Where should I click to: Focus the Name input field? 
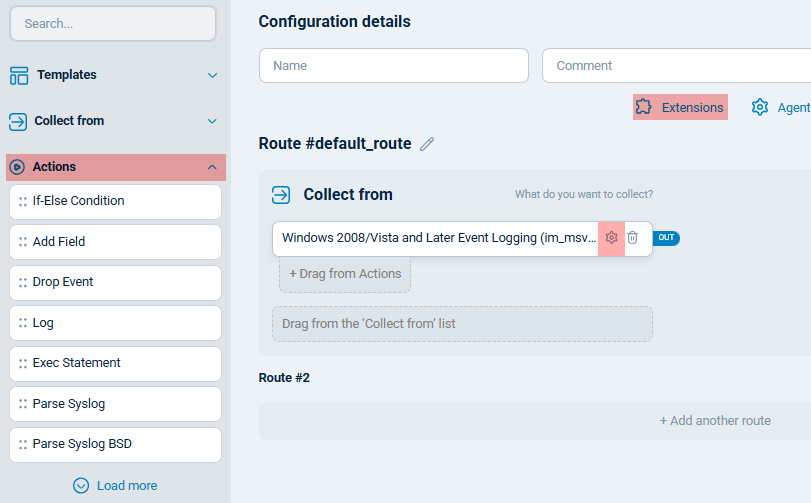[x=393, y=66]
